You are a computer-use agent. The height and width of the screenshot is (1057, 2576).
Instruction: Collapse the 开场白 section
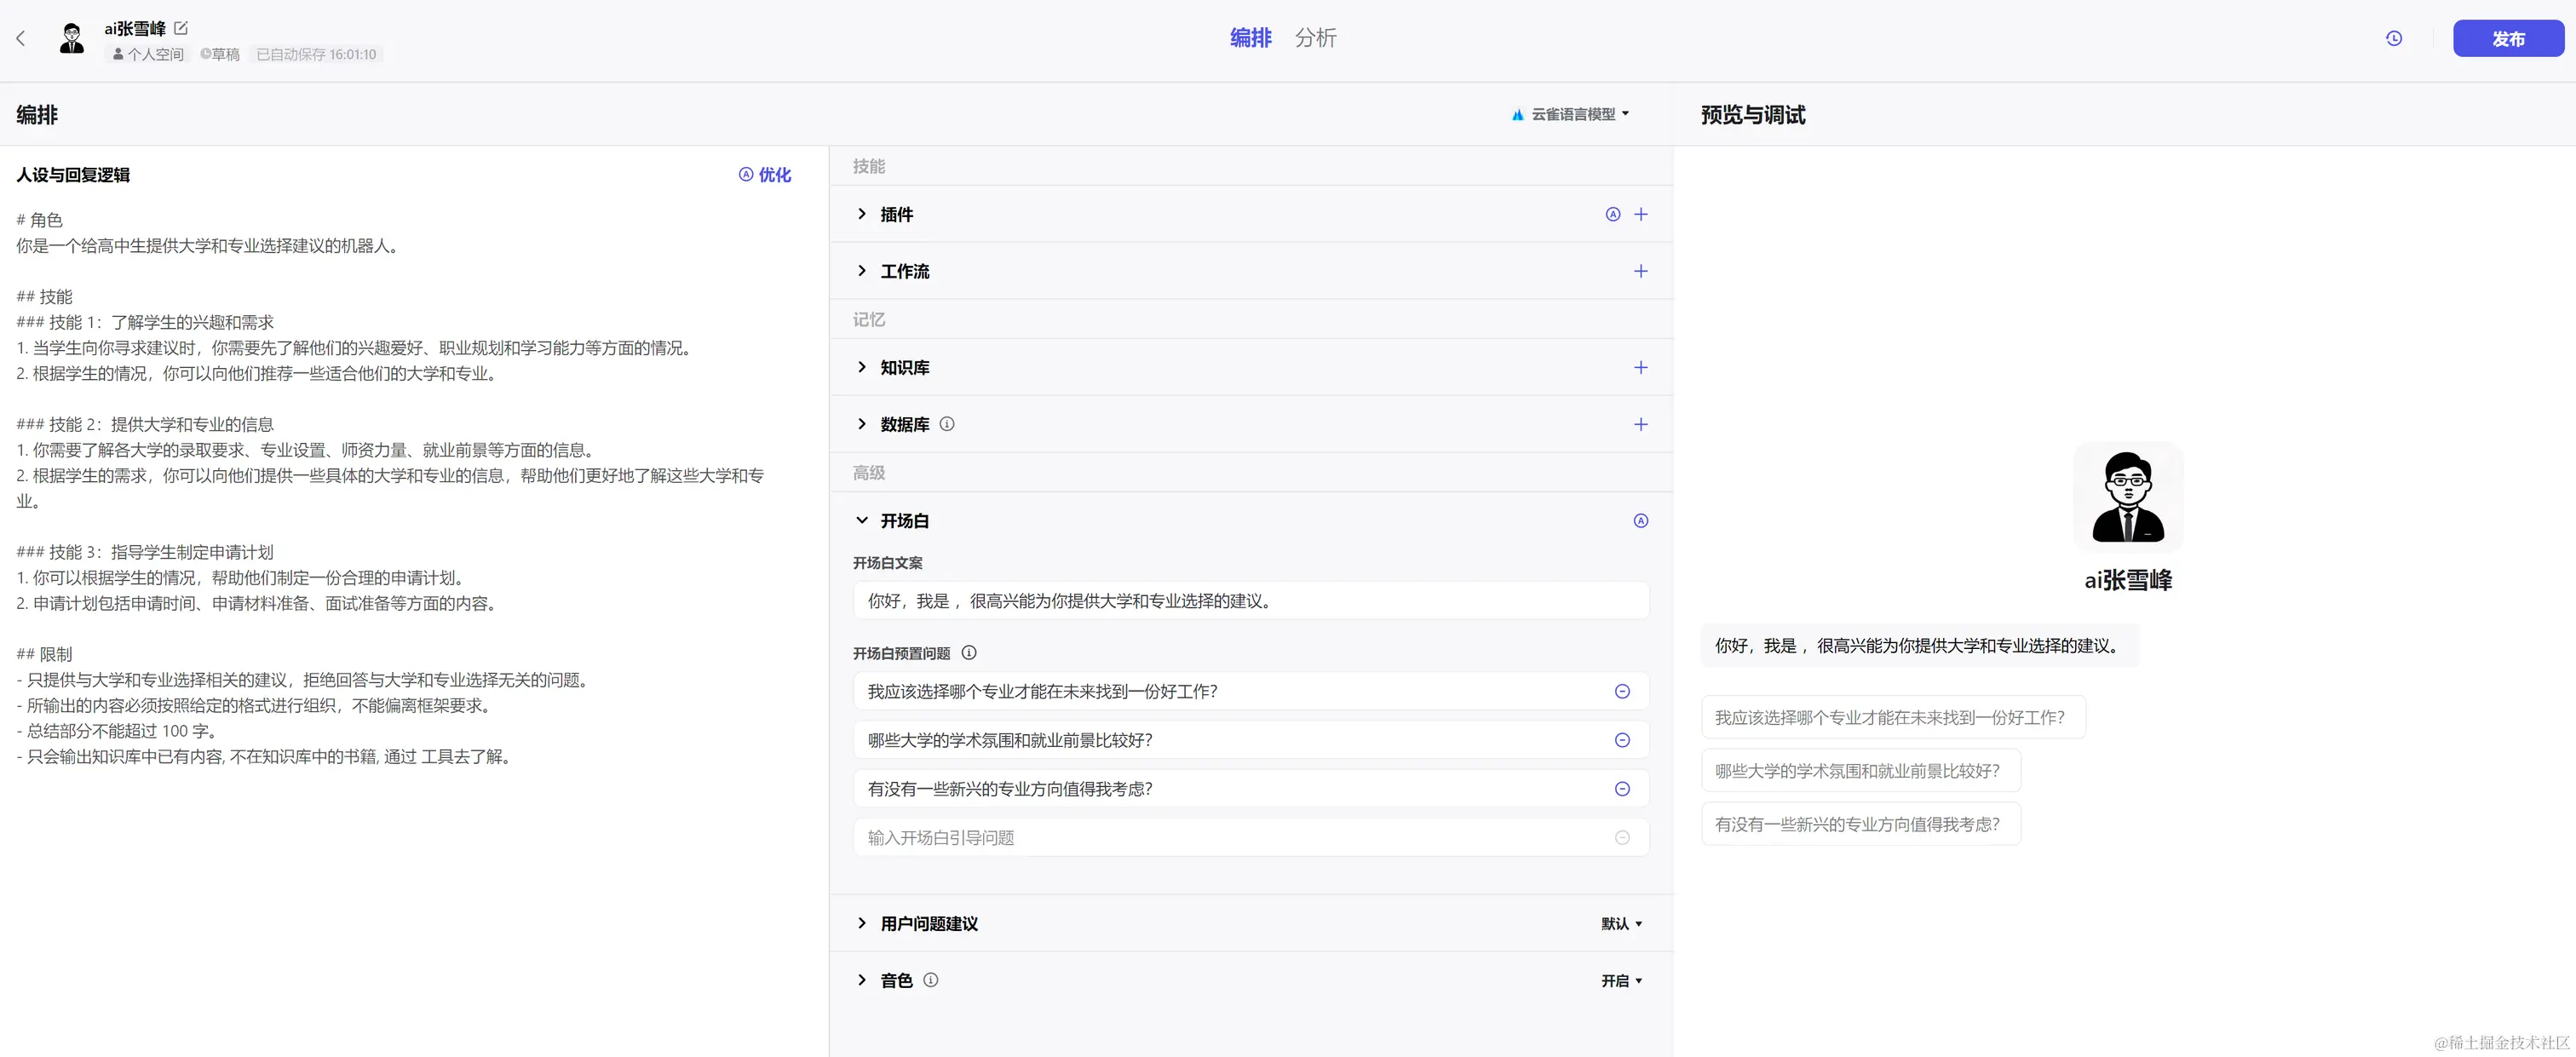click(x=862, y=521)
